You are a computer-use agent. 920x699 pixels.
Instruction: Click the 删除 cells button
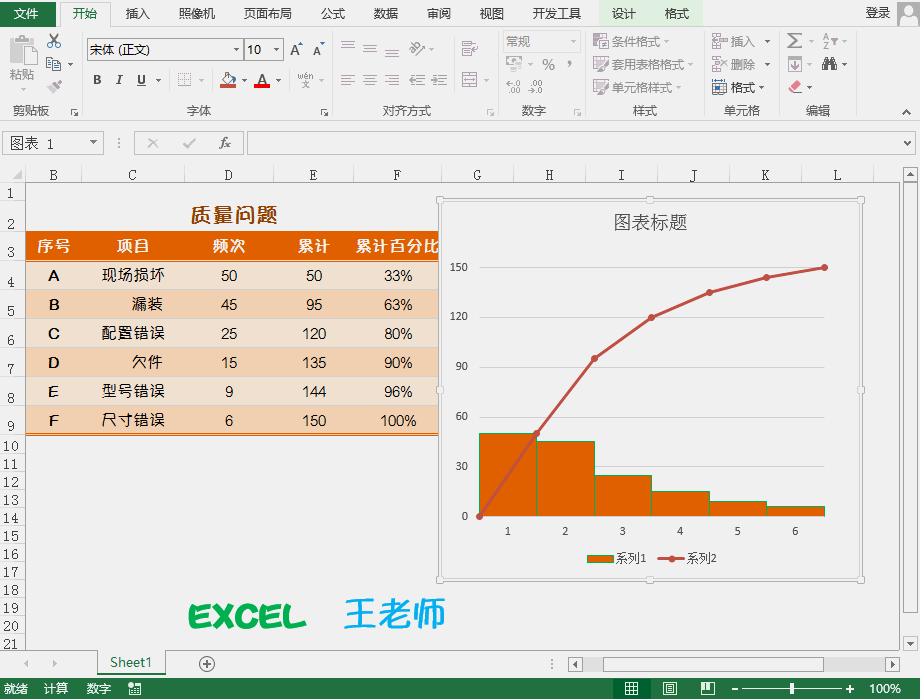[x=741, y=64]
